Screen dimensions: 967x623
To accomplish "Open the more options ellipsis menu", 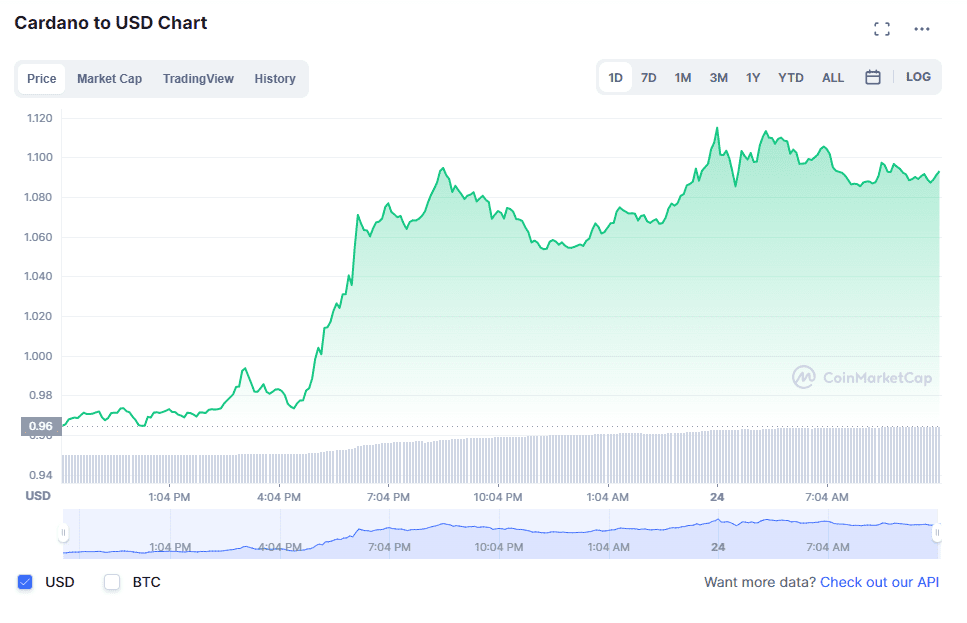I will [921, 28].
